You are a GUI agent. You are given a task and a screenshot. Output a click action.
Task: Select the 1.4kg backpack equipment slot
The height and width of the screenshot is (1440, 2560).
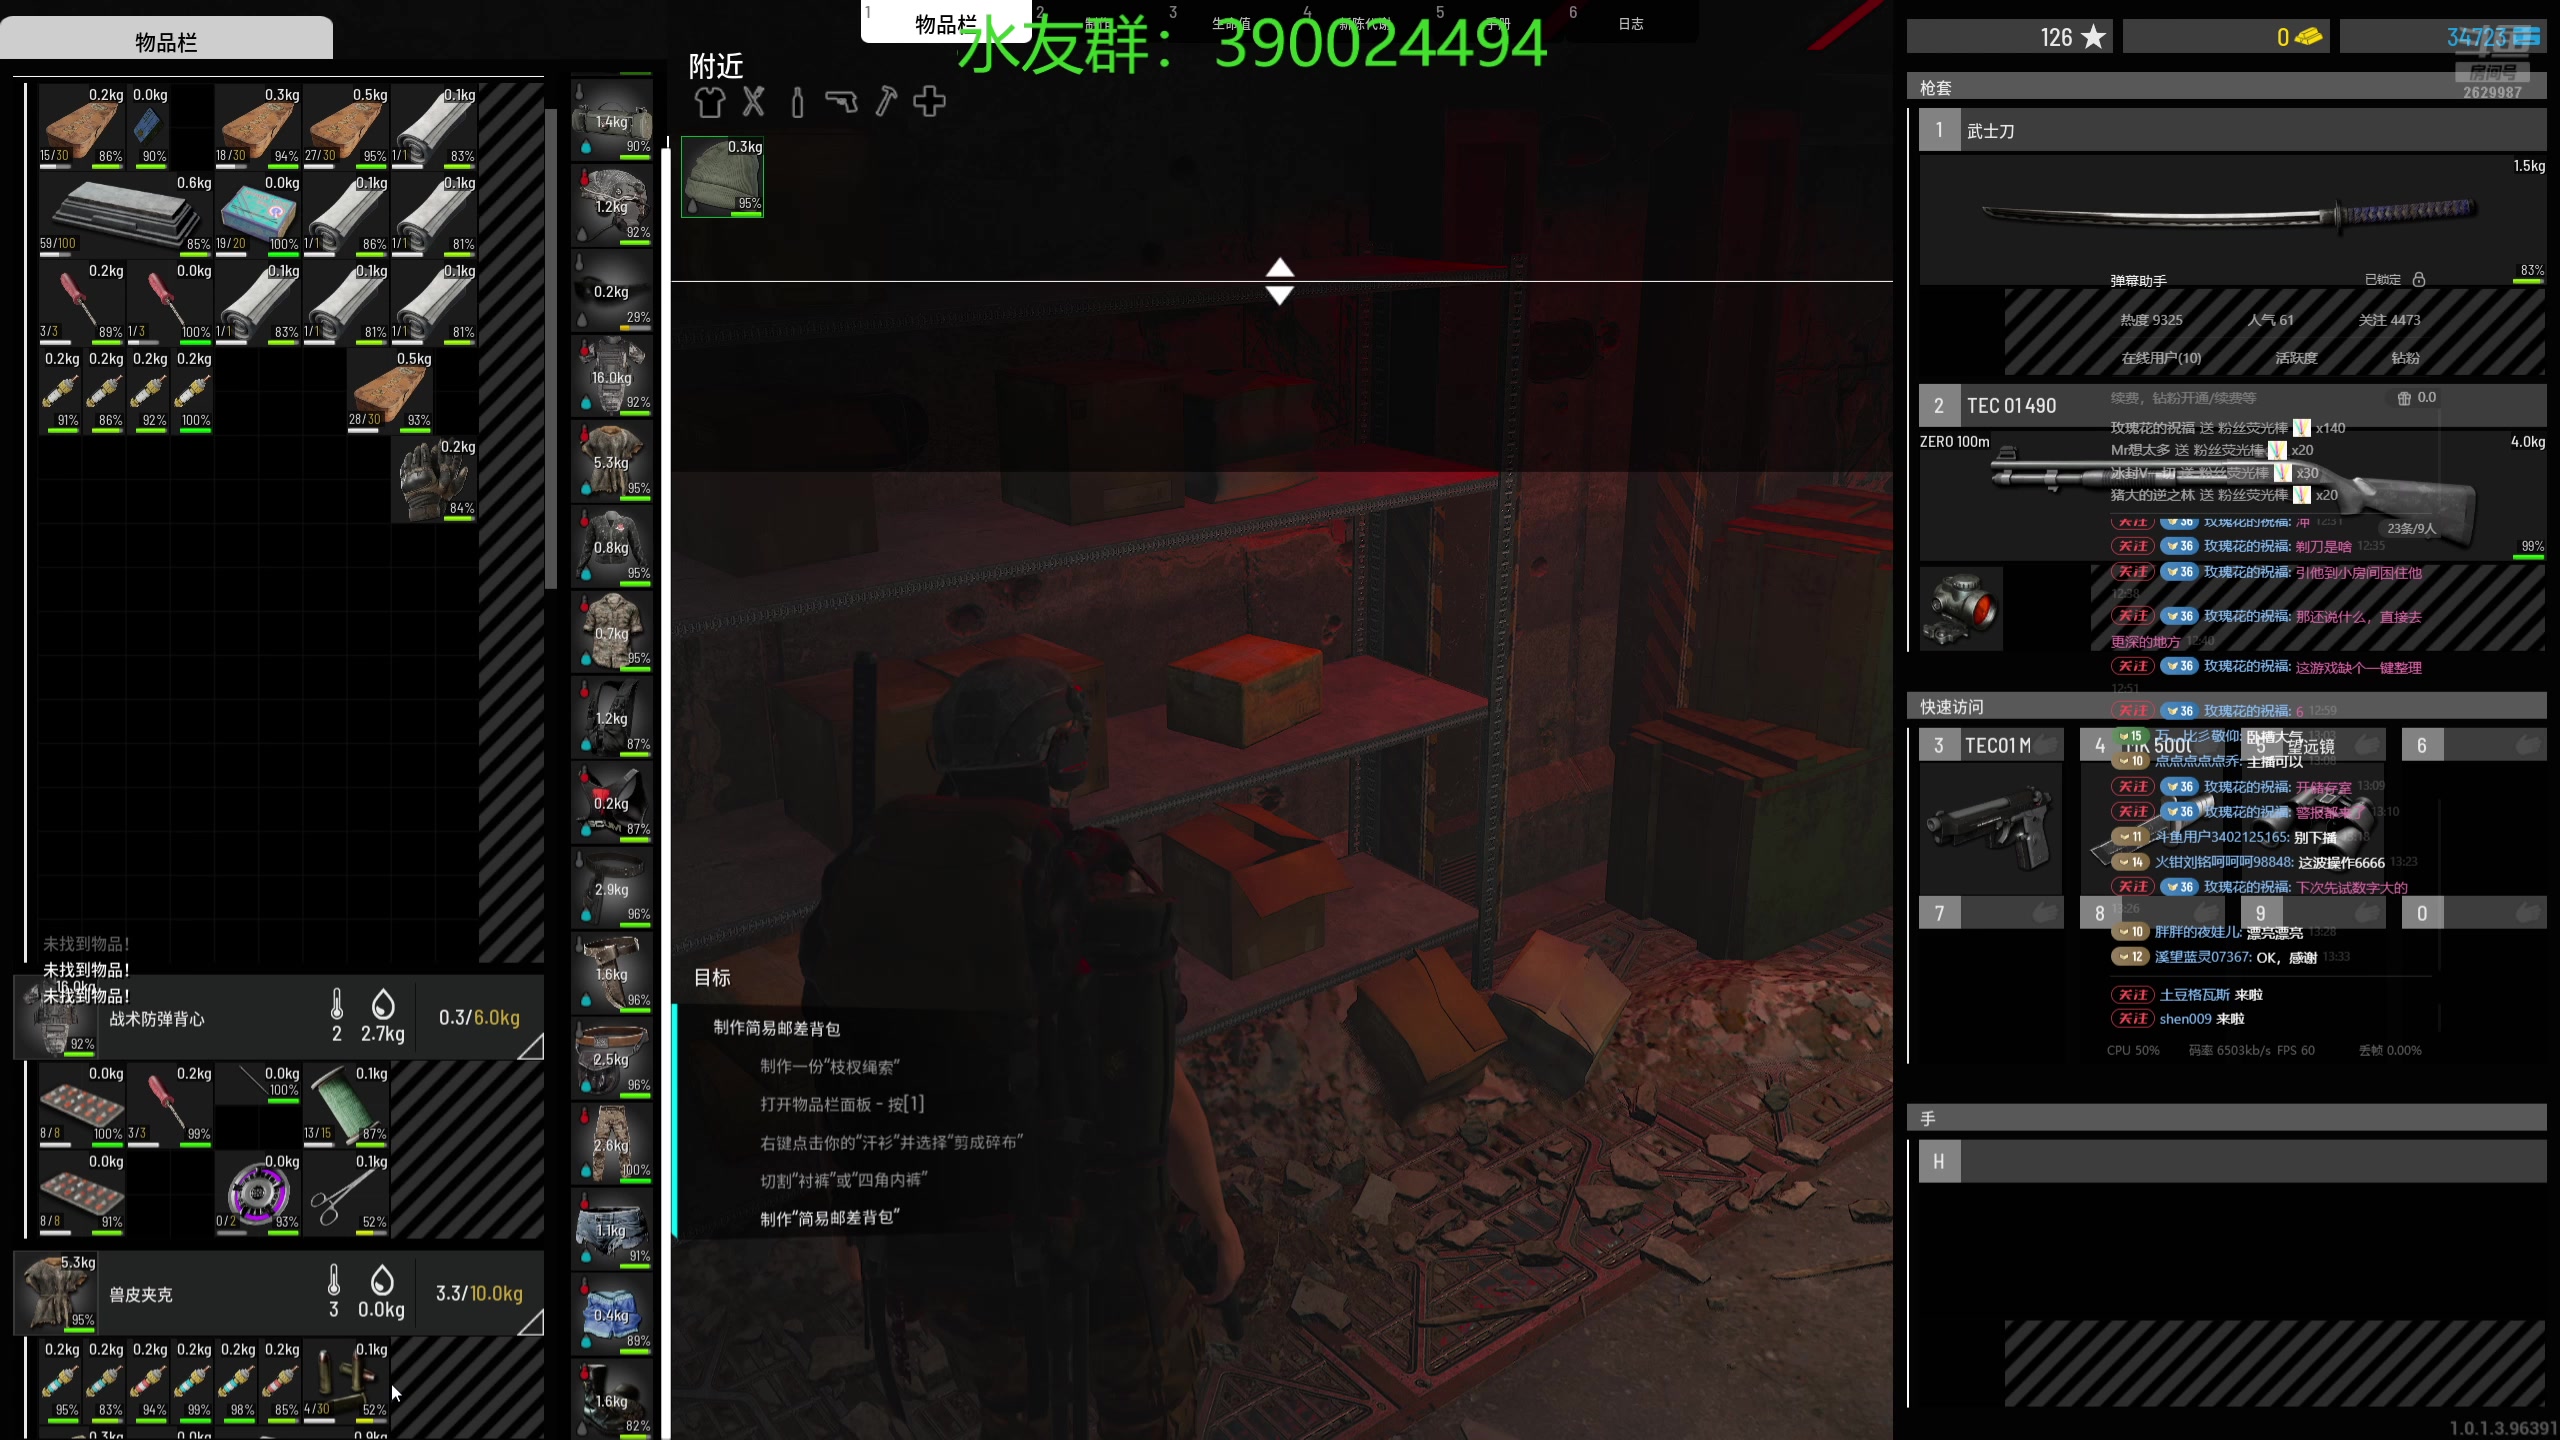coord(612,120)
